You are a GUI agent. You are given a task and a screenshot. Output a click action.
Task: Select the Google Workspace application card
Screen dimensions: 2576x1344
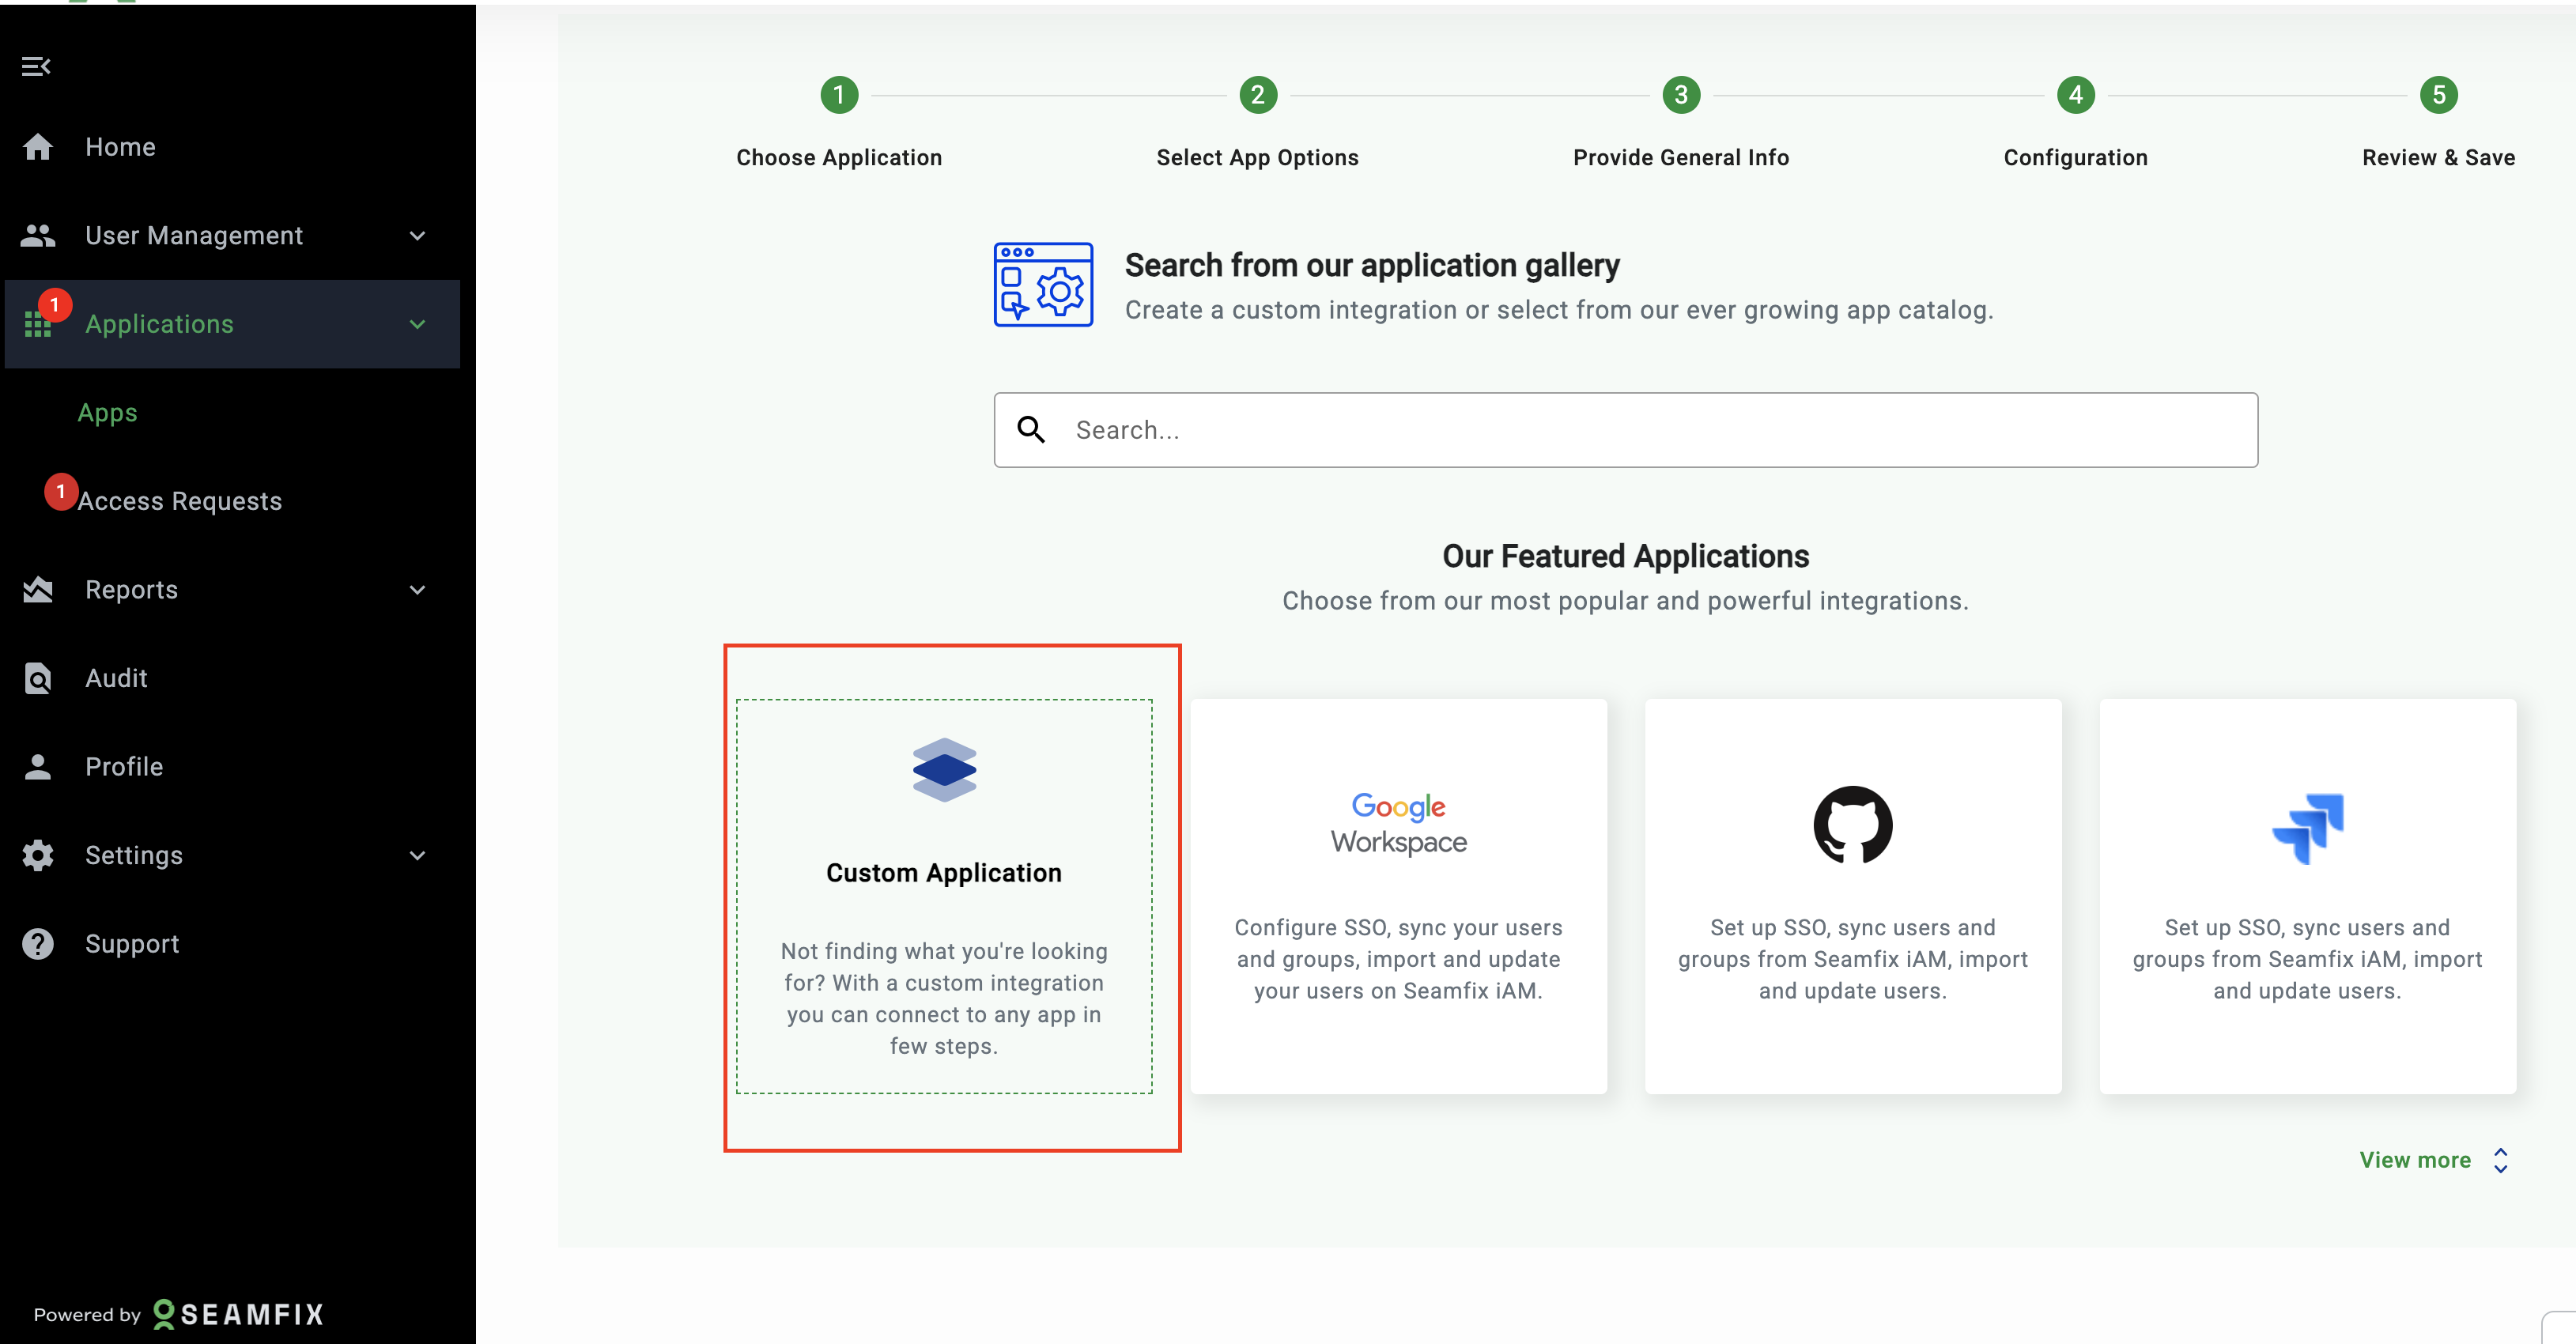point(1398,895)
